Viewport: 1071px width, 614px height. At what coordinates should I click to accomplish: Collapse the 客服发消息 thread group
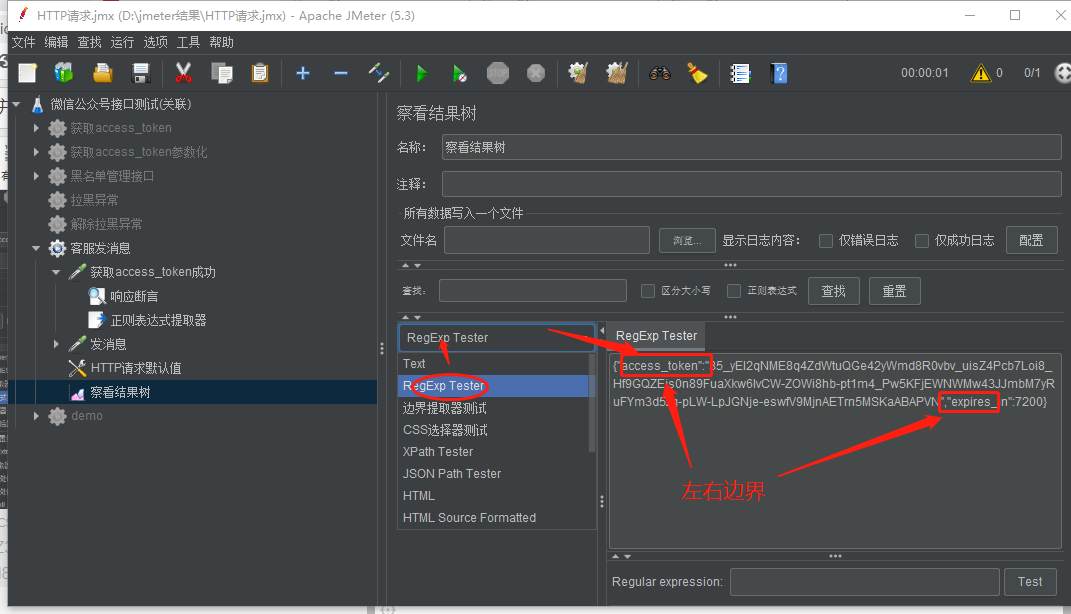click(x=36, y=248)
